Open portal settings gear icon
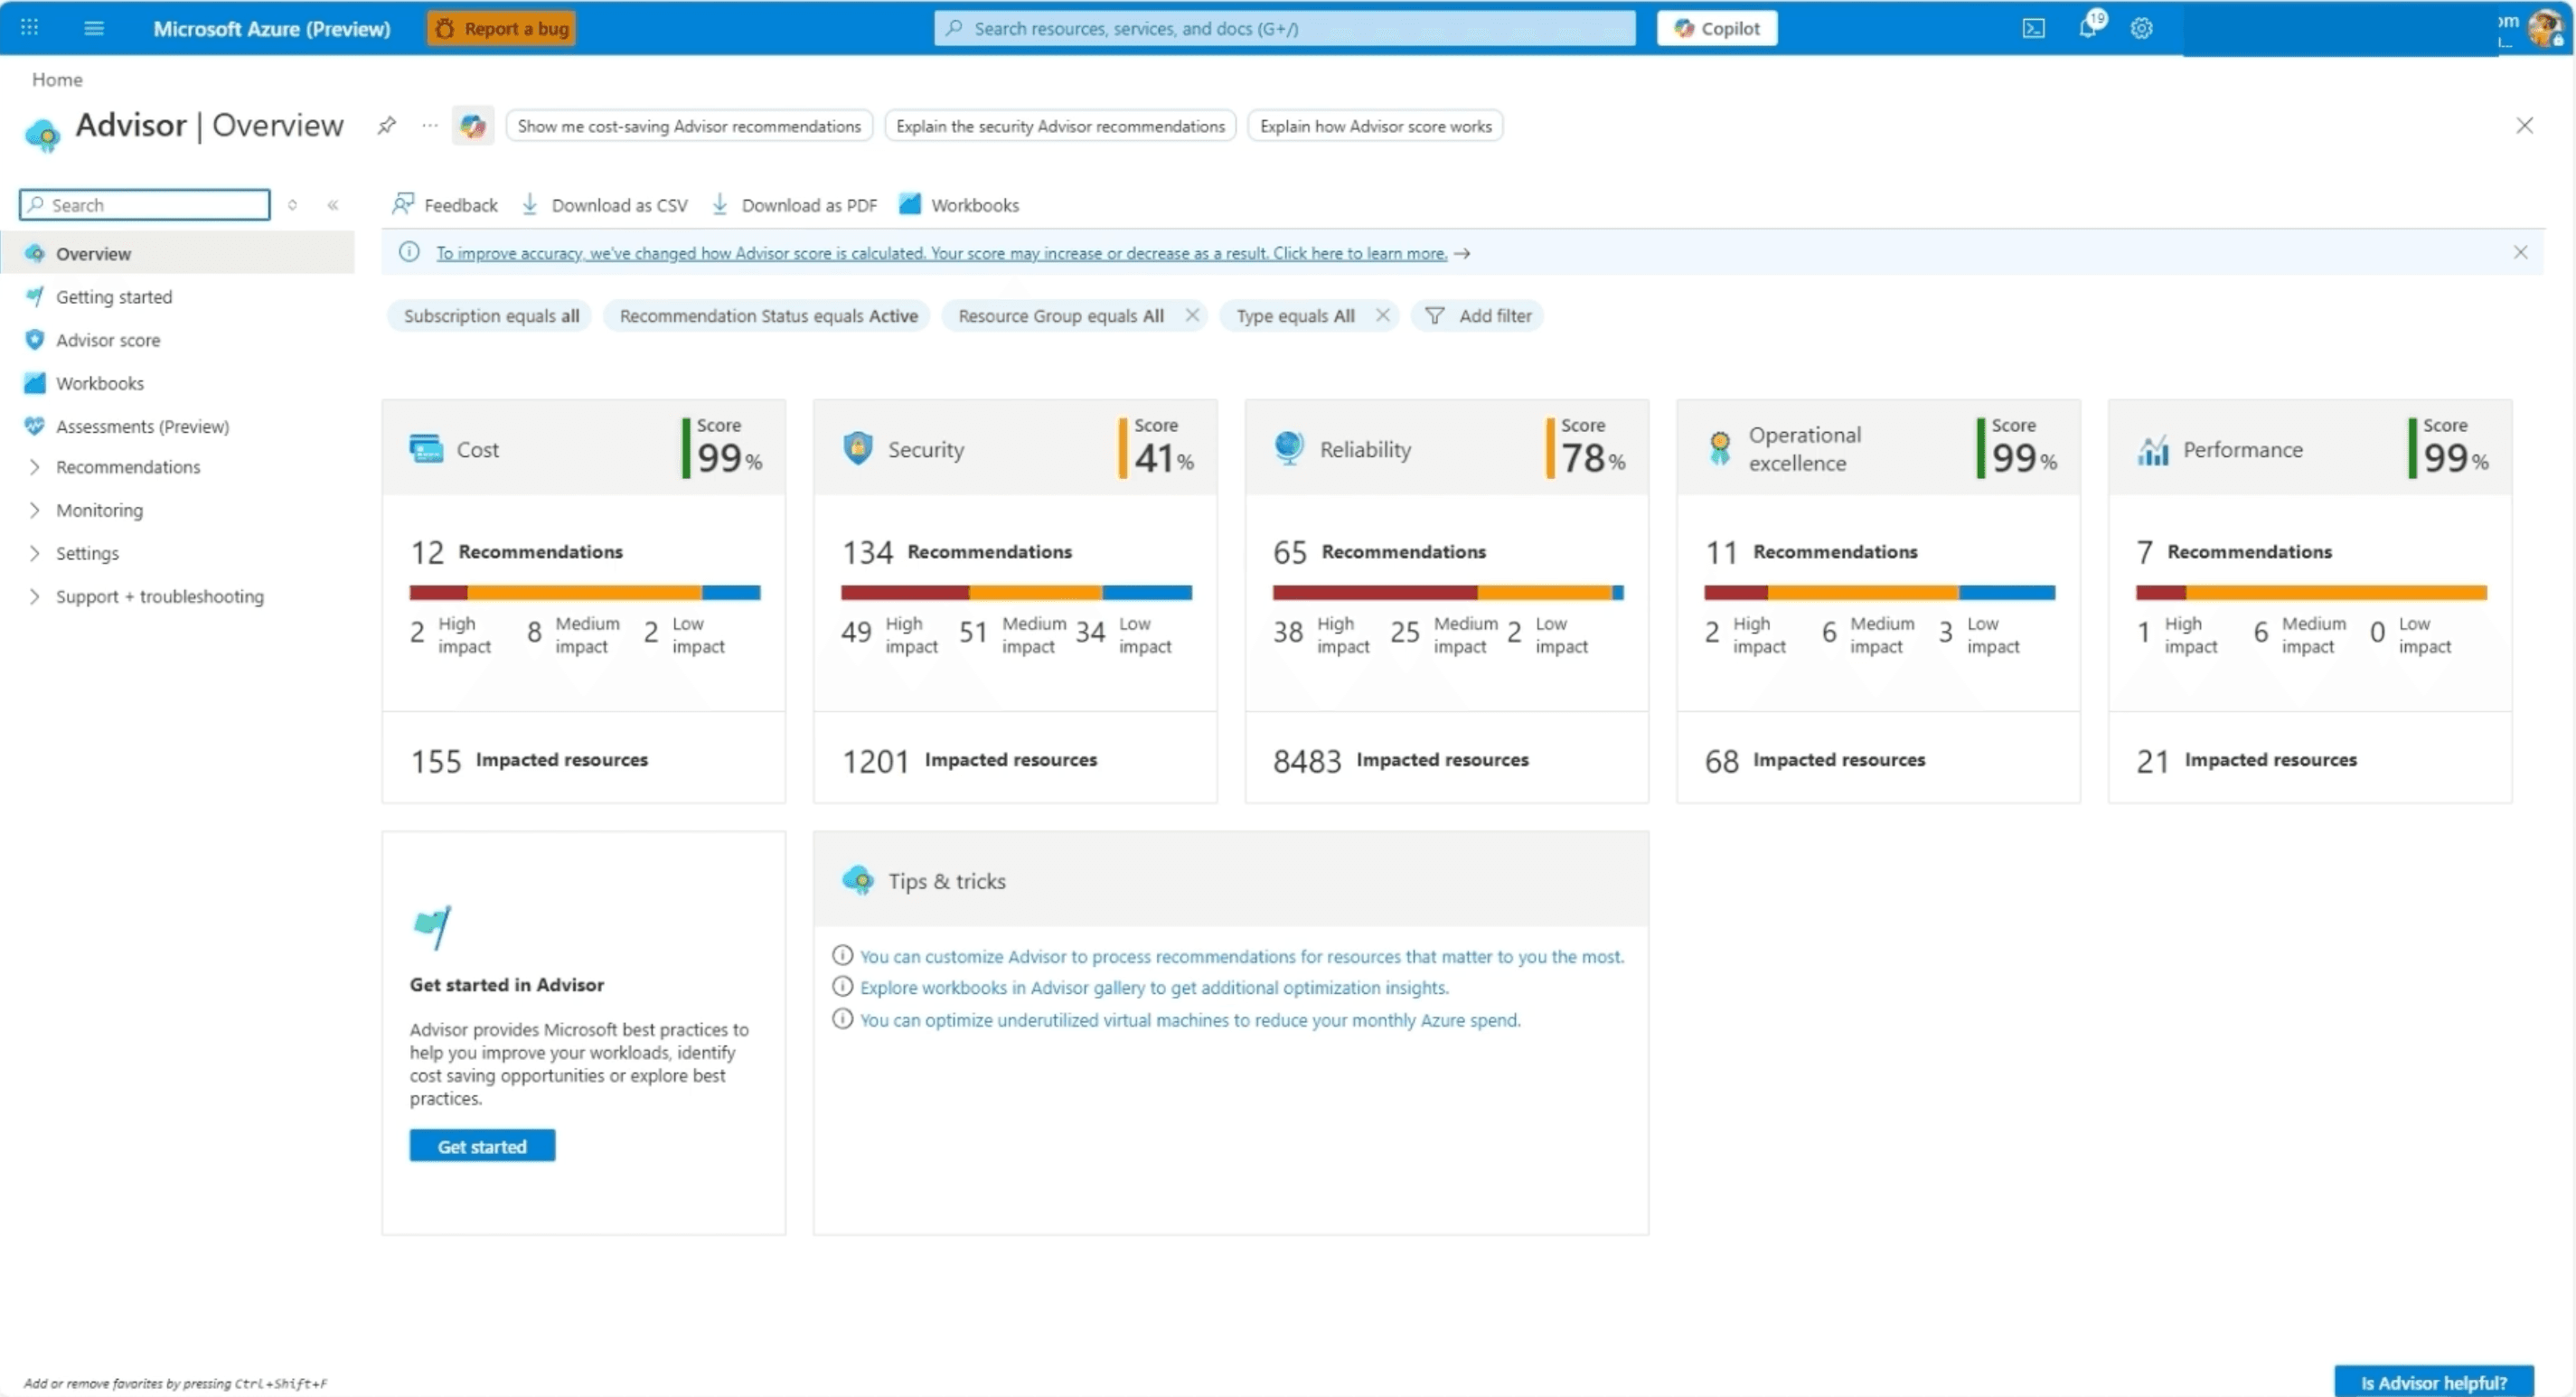 tap(2141, 28)
